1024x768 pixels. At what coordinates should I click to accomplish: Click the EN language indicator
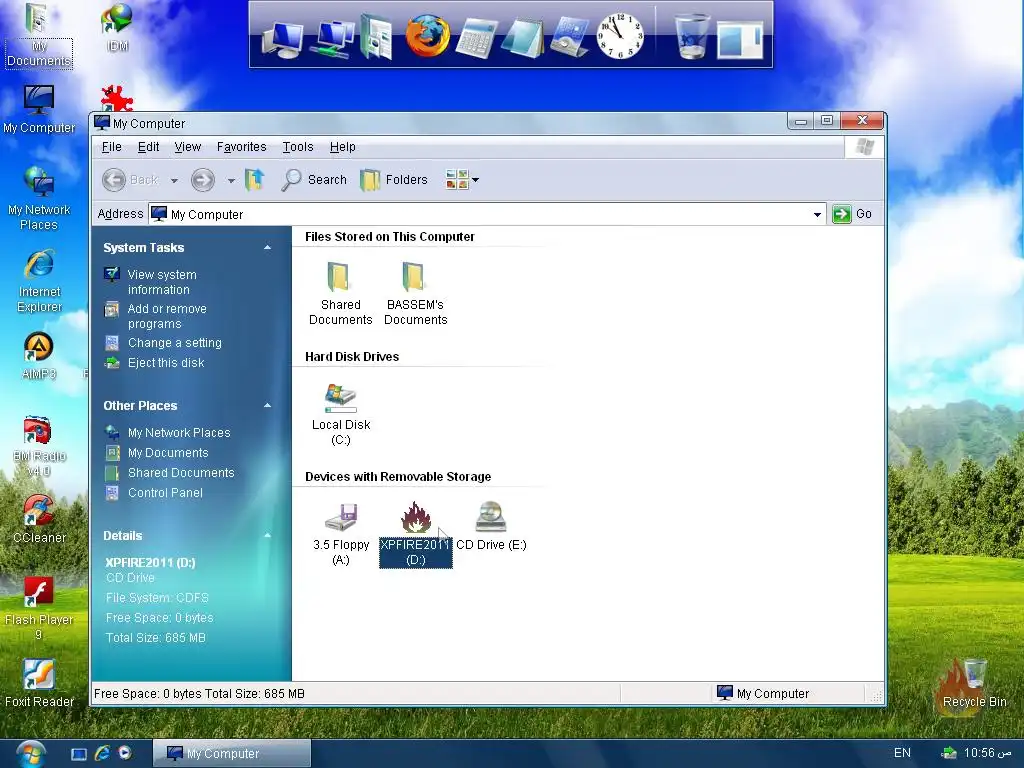pyautogui.click(x=902, y=753)
